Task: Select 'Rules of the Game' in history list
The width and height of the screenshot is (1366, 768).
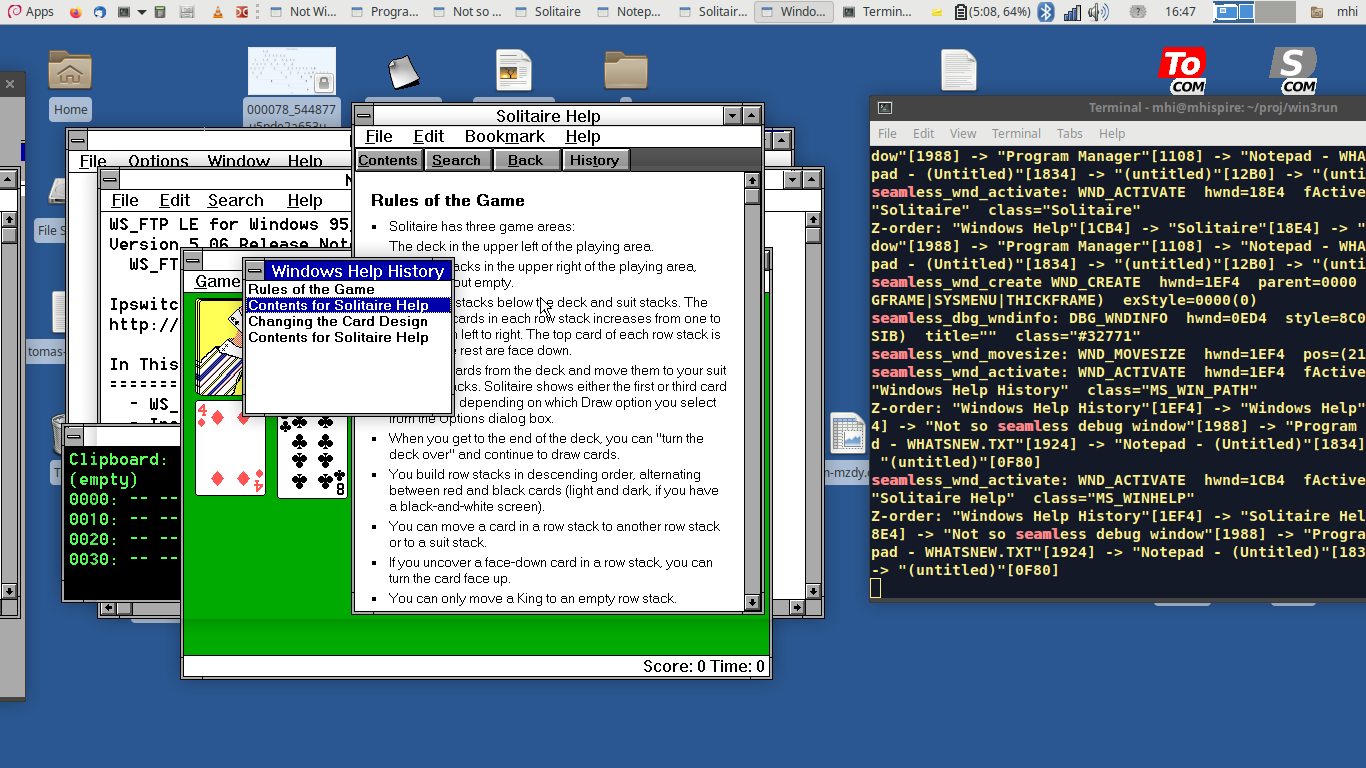Action: point(311,289)
